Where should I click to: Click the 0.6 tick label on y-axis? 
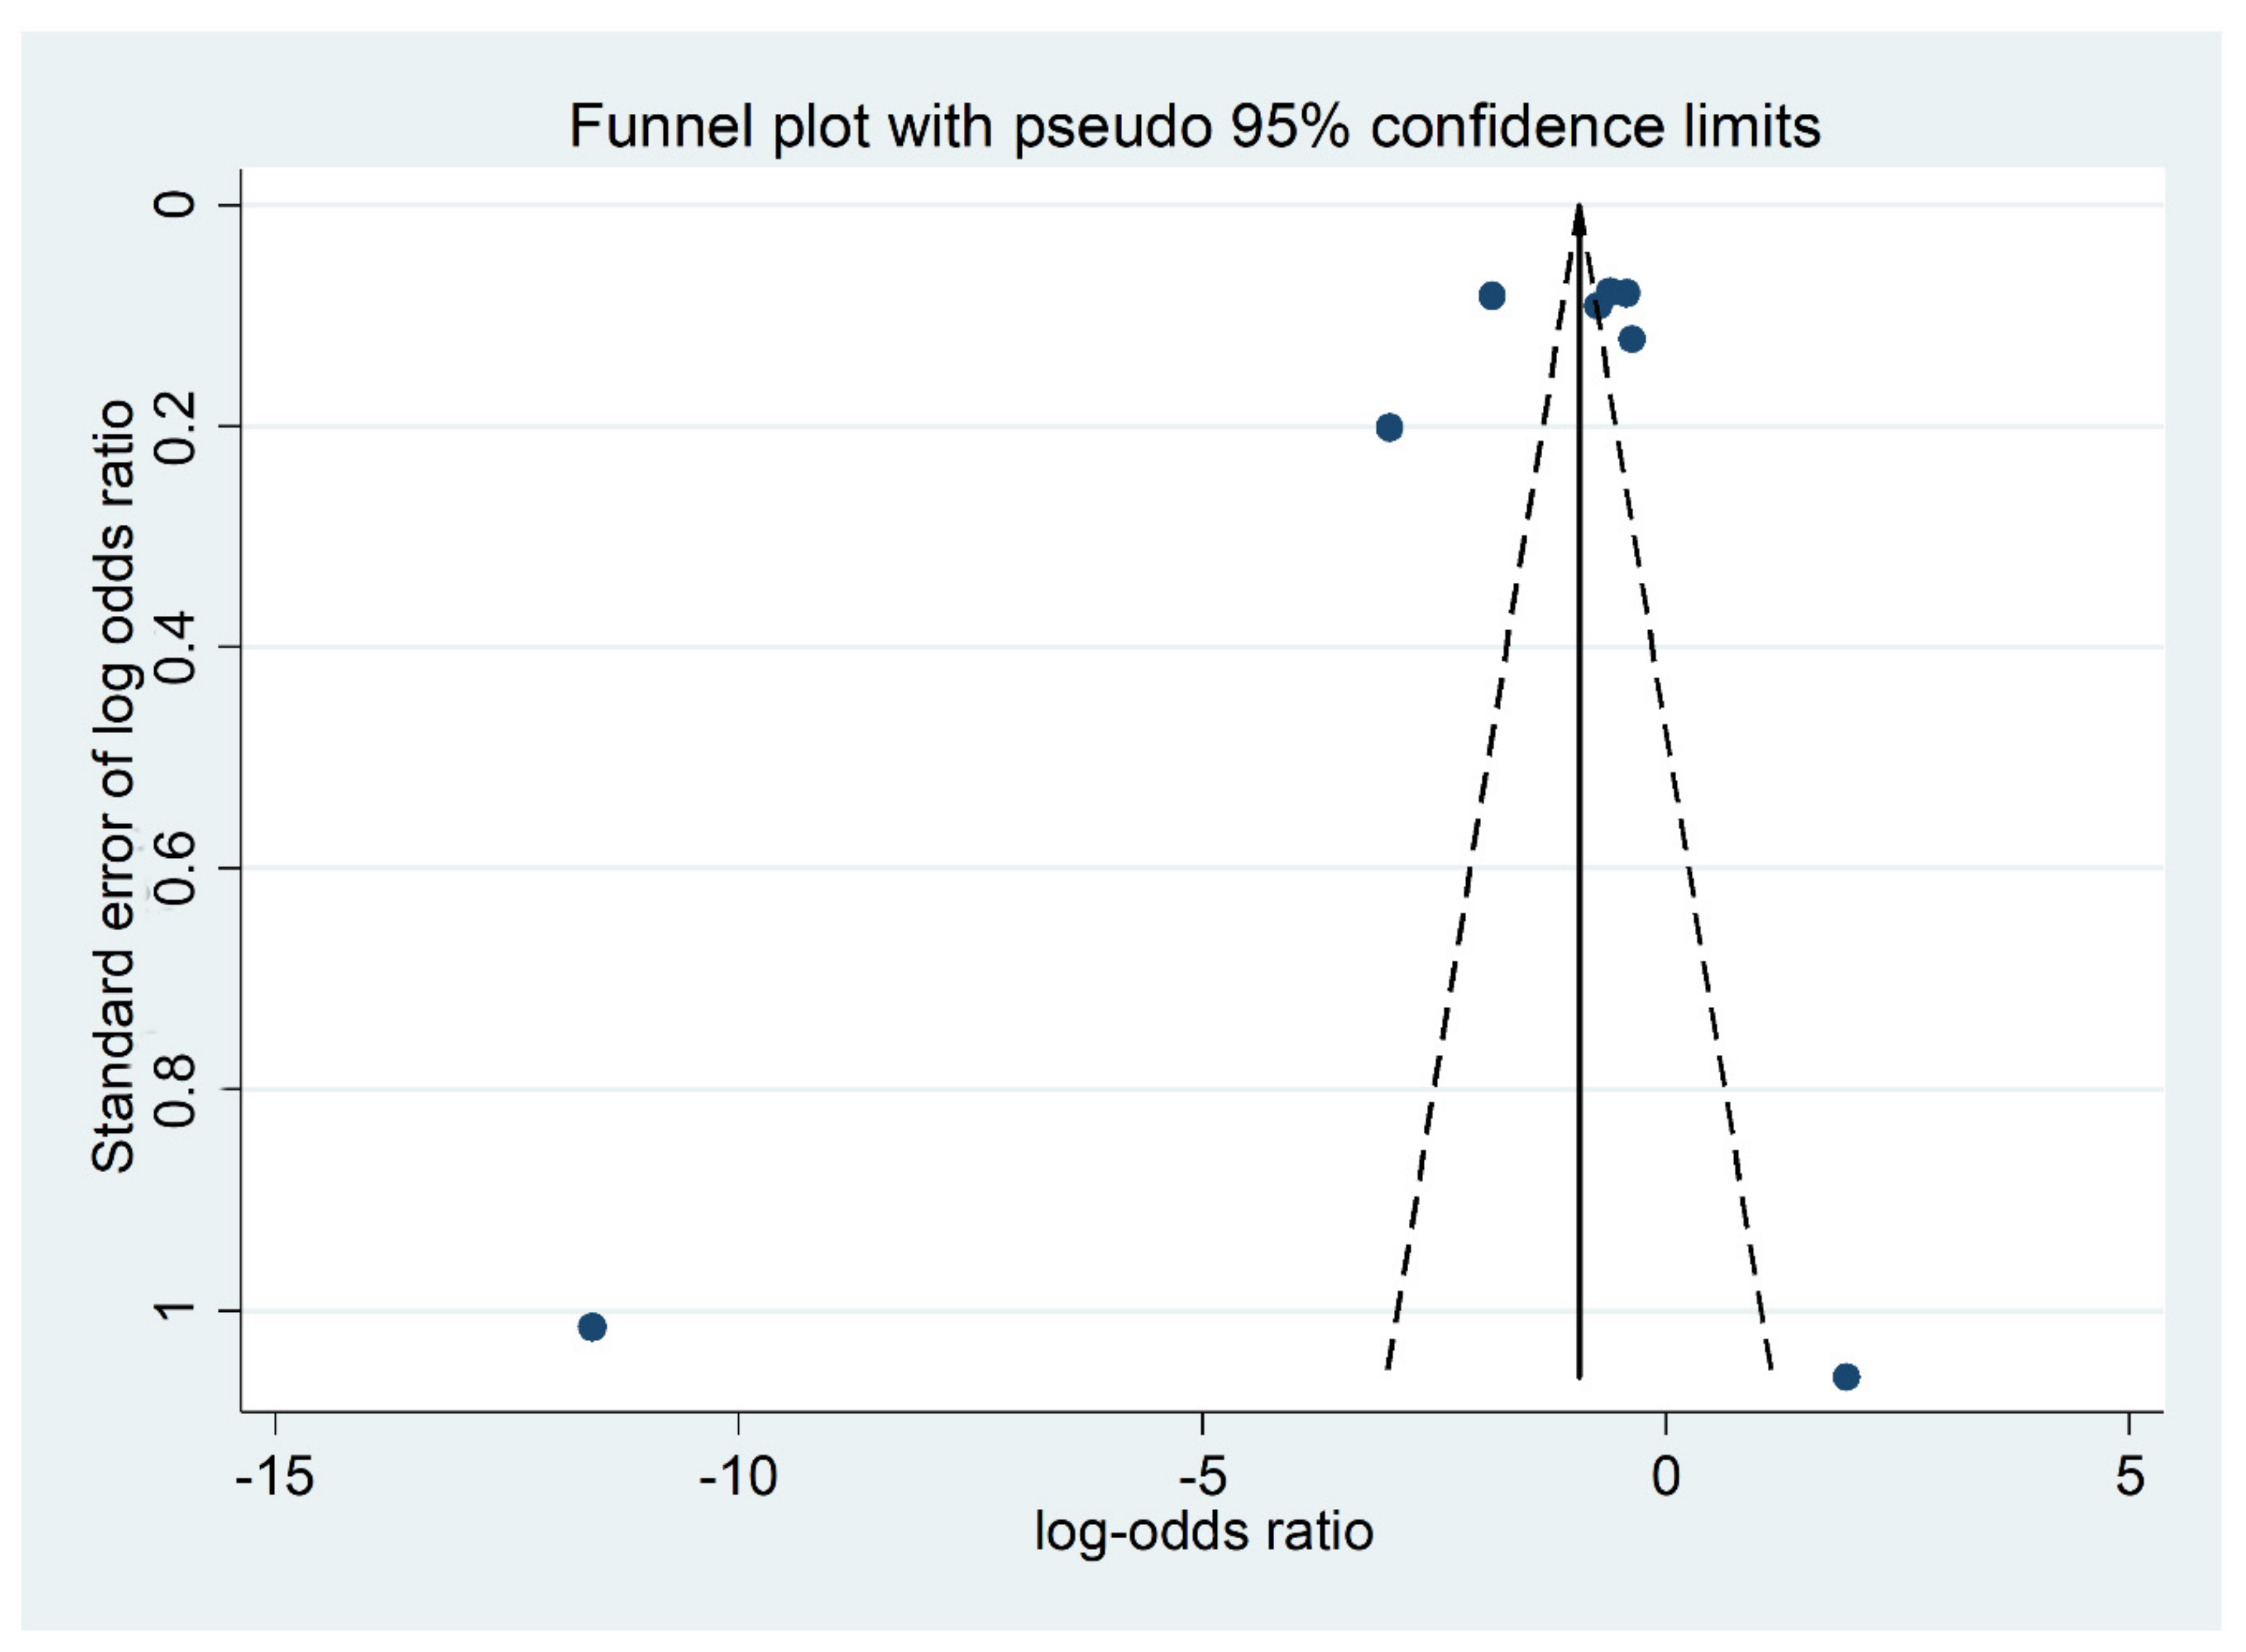(x=177, y=868)
